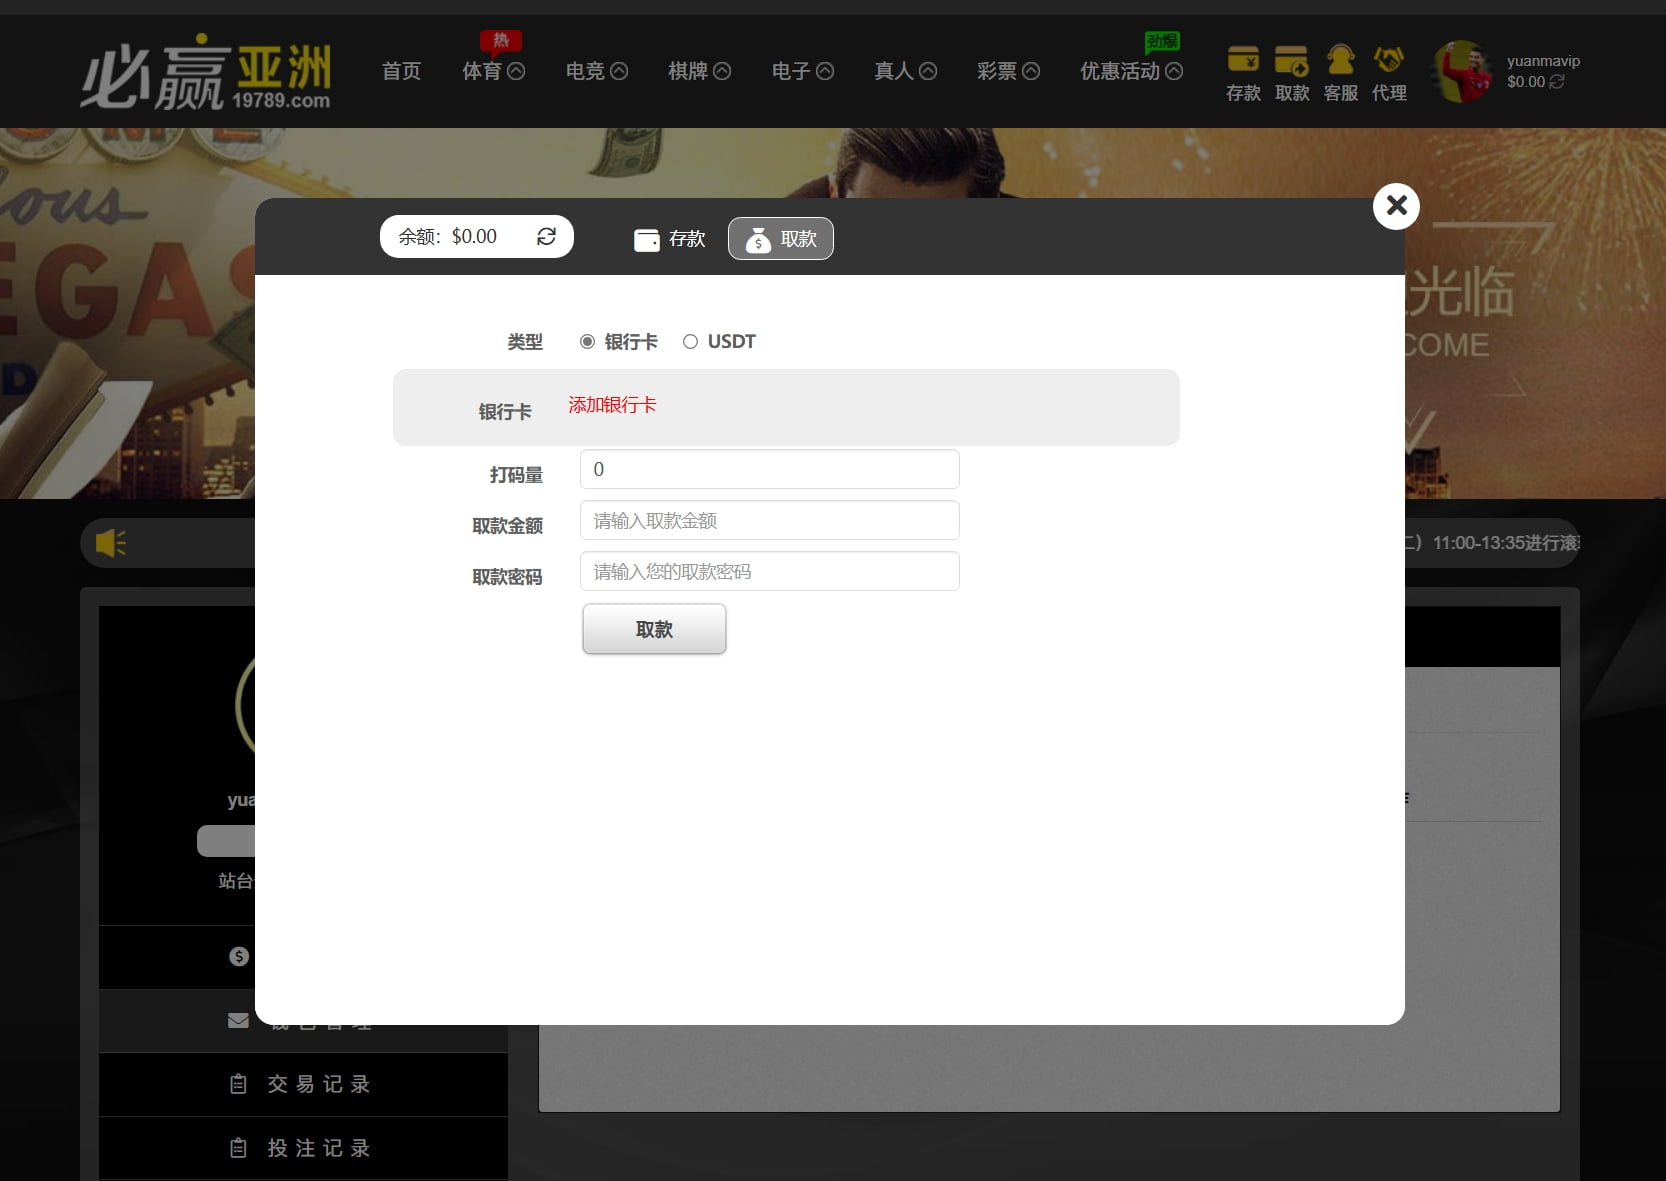This screenshot has height=1181, width=1666.
Task: Click the deposit card icon in header
Action: (x=1243, y=61)
